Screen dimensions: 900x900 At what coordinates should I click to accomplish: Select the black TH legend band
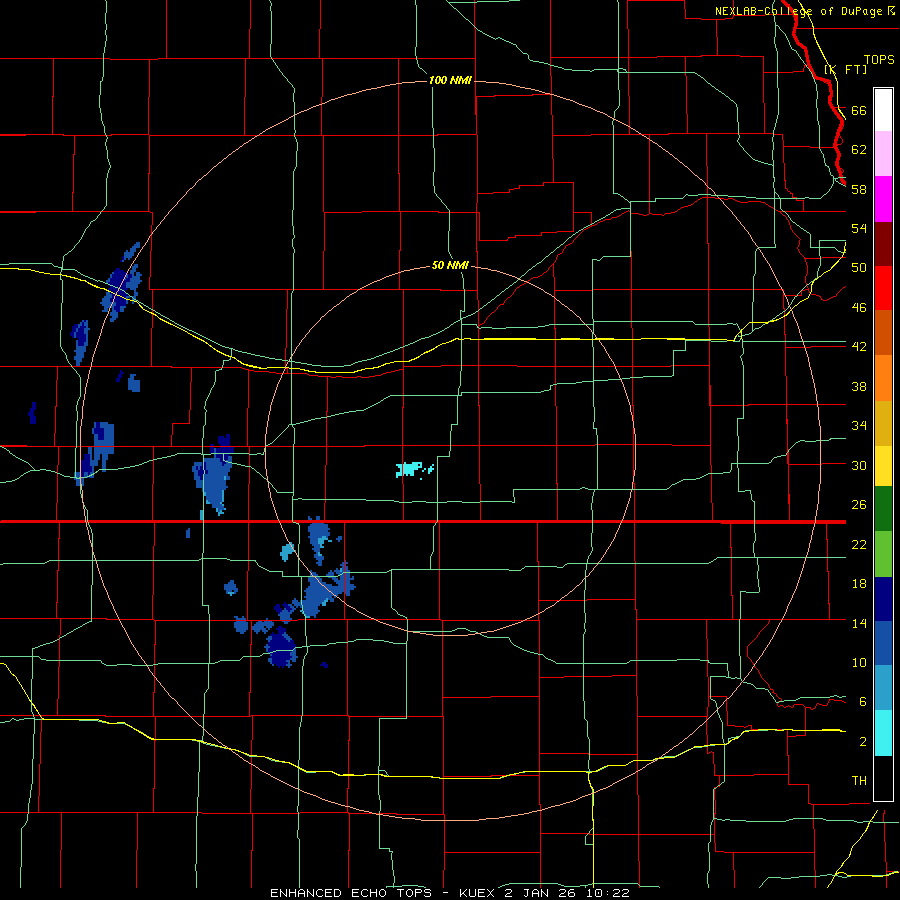point(883,778)
